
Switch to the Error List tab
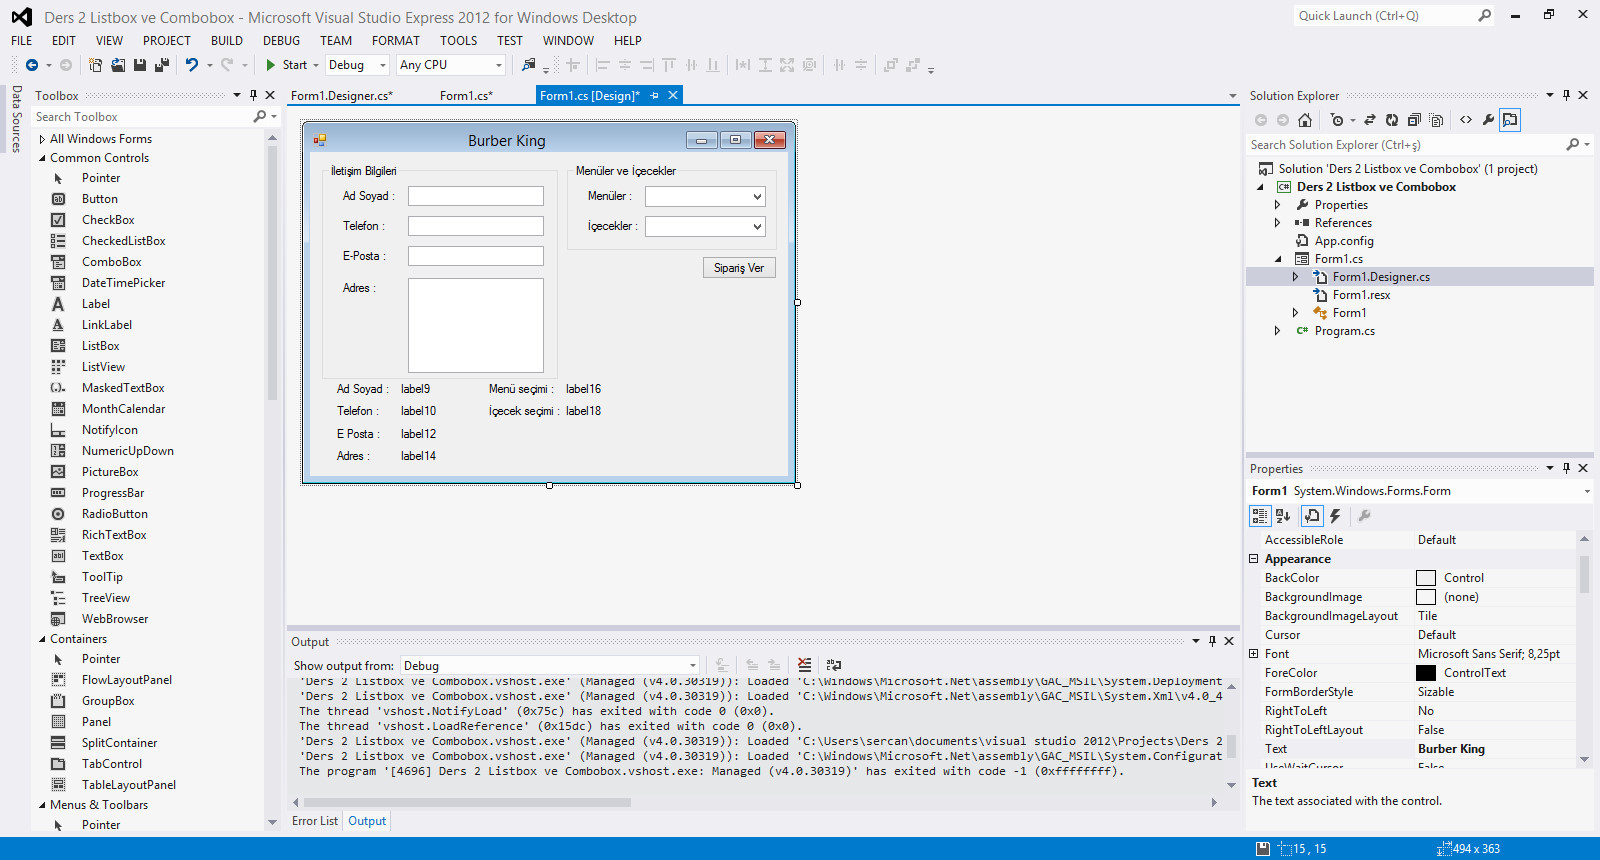(315, 821)
